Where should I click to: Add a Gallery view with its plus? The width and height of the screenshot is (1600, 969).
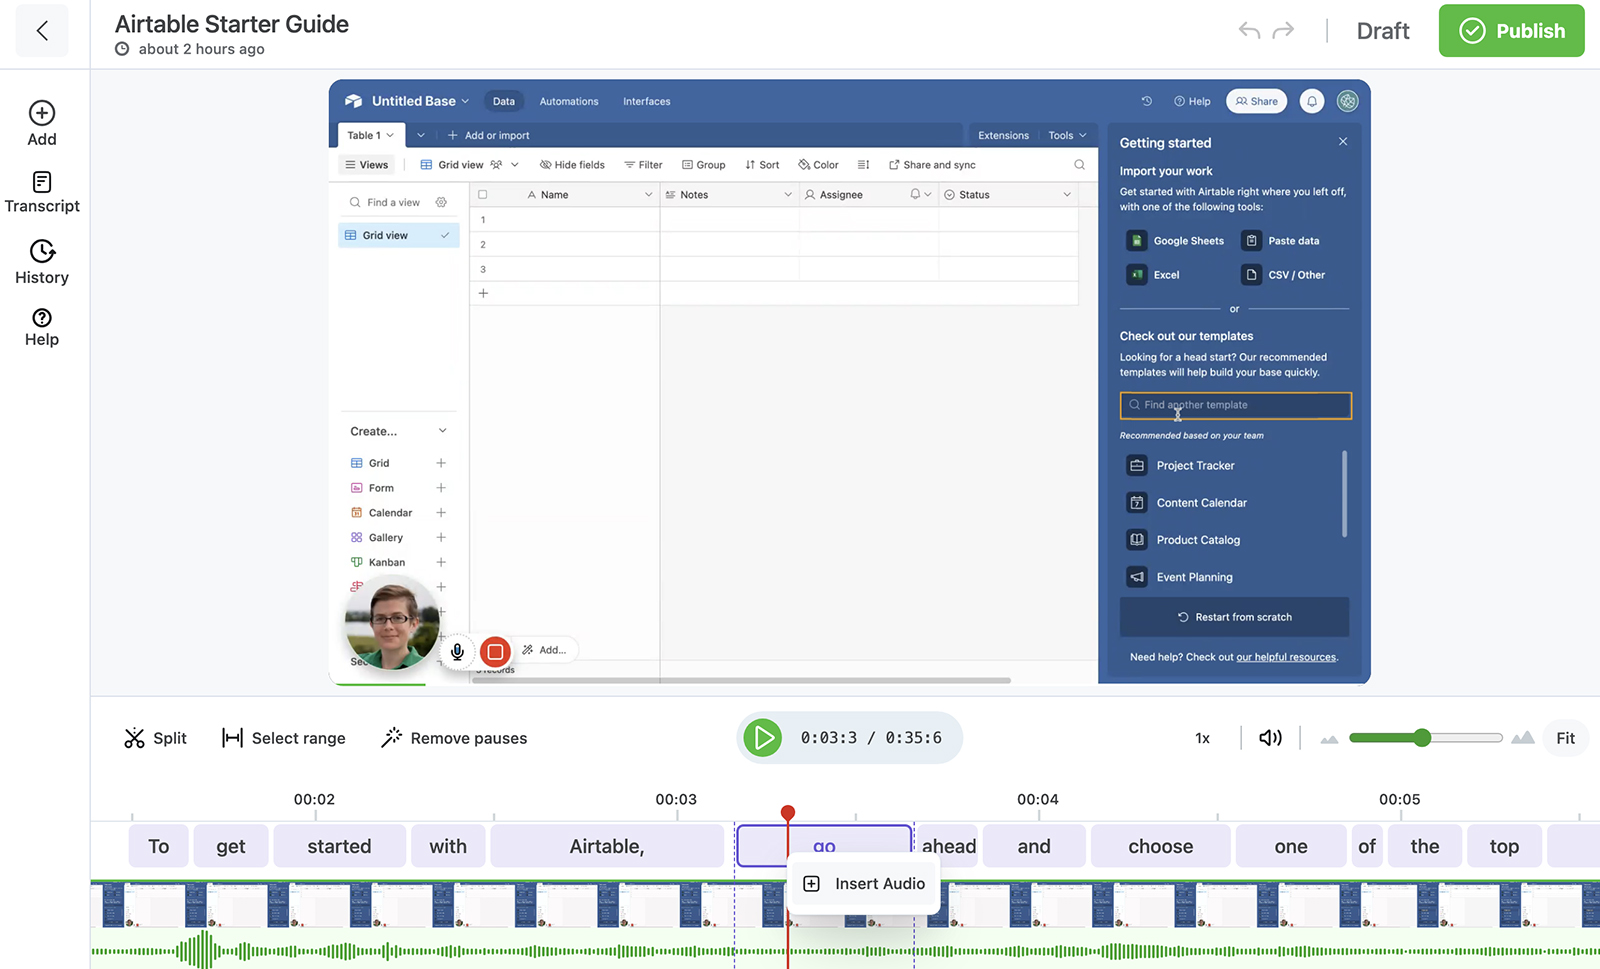(441, 538)
